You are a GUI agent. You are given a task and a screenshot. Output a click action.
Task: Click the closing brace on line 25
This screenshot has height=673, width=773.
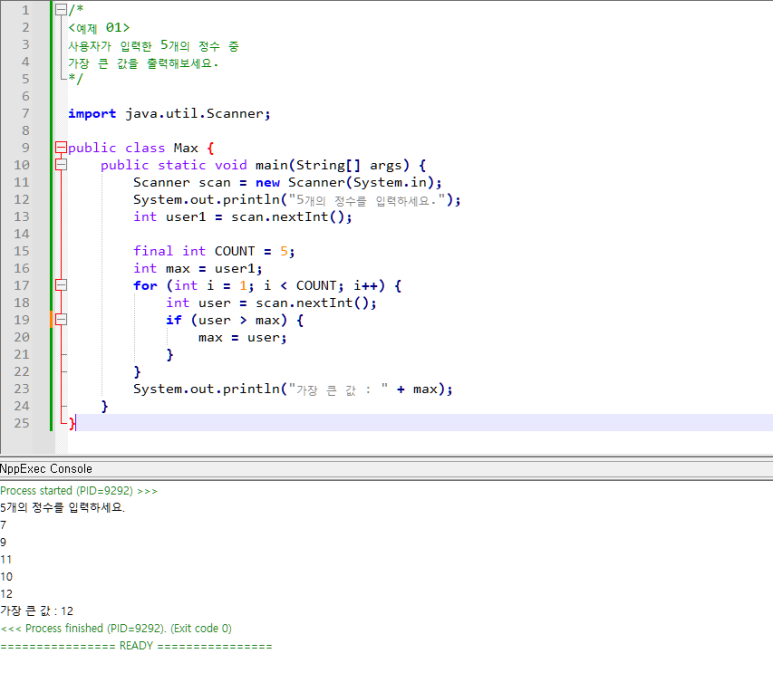72,423
